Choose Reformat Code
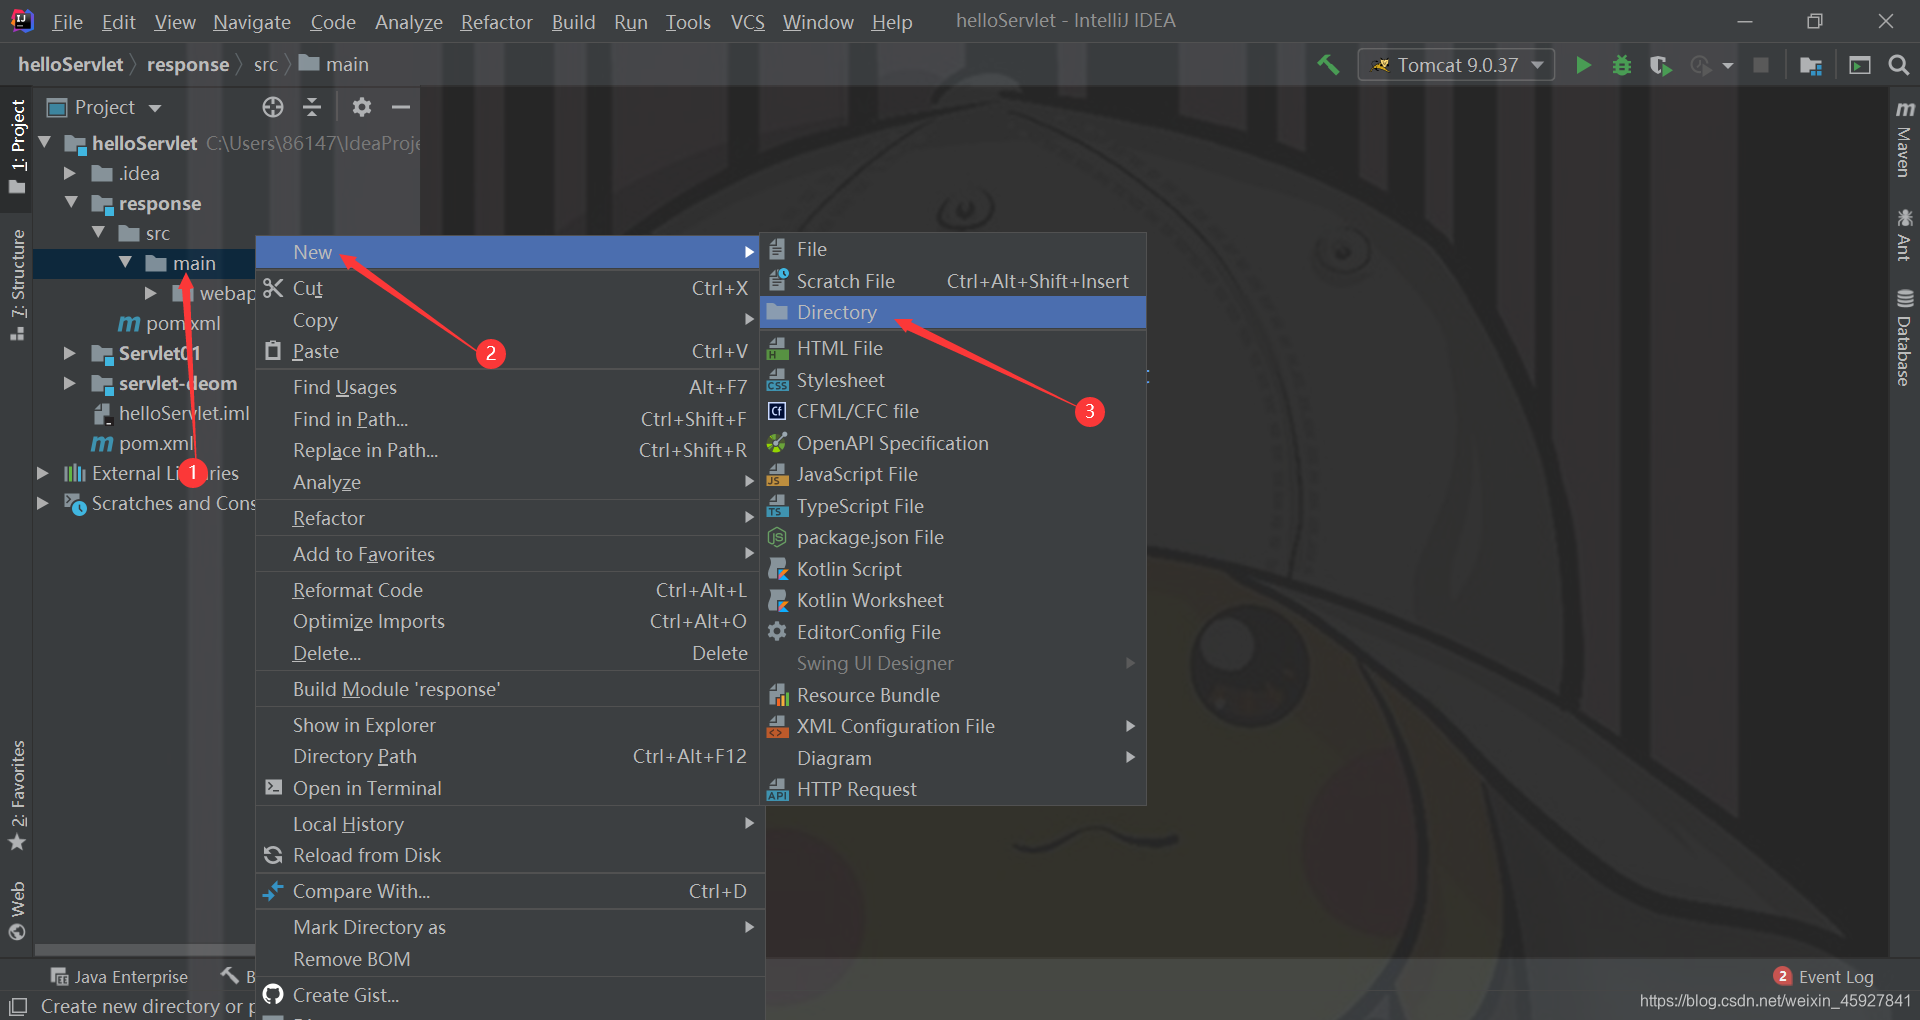 tap(508, 590)
